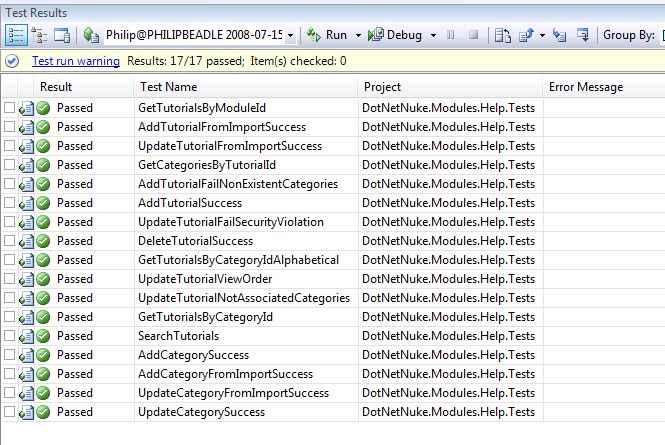Open test run details window icon
This screenshot has width=665, height=445.
(x=62, y=35)
